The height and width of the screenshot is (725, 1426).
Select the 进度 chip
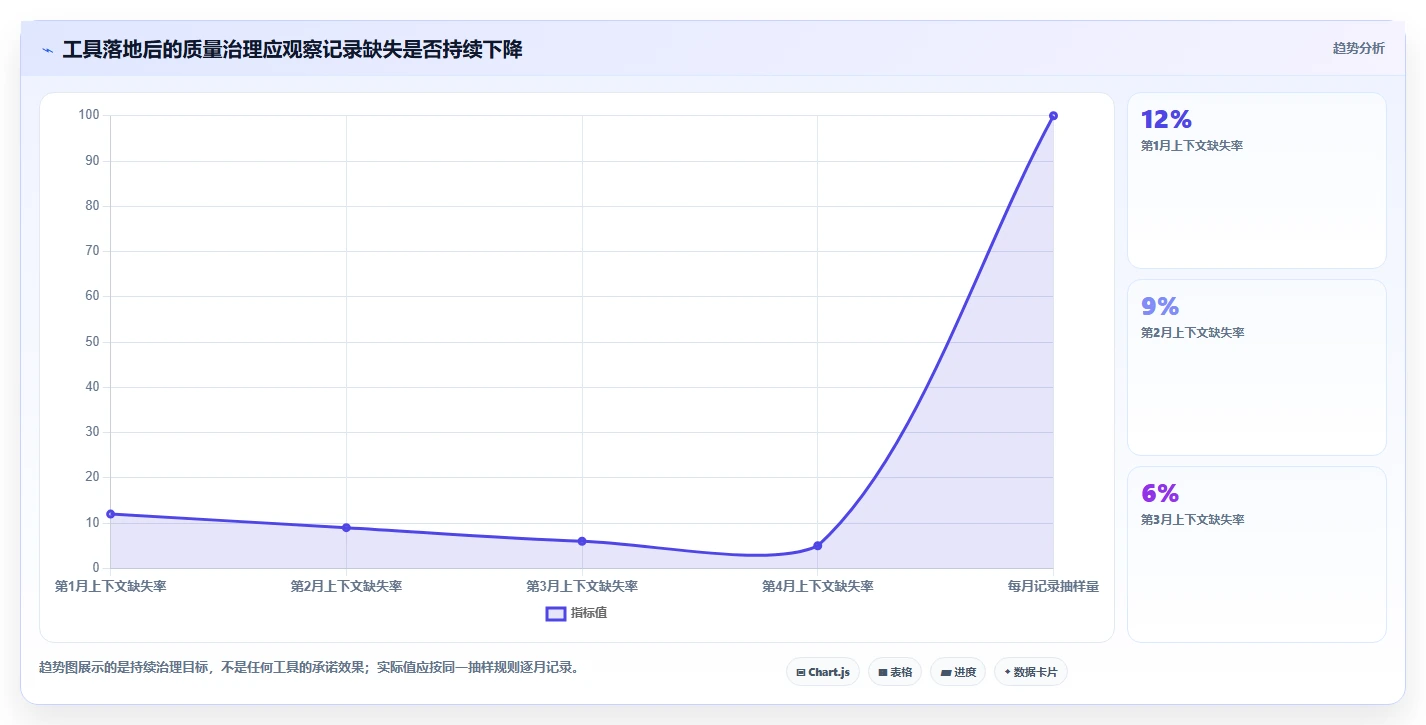[x=958, y=672]
